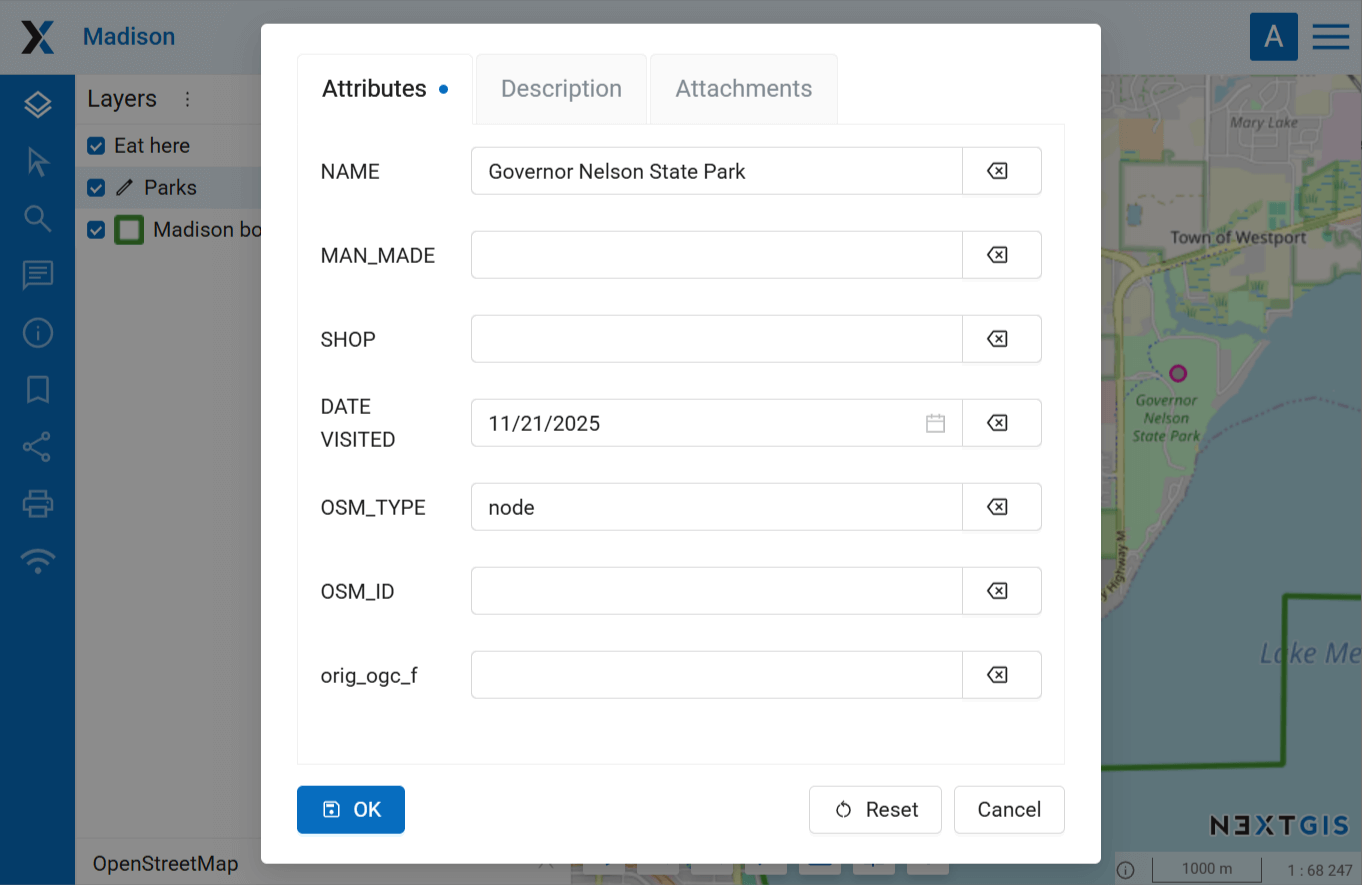This screenshot has height=885, width=1362.
Task: Switch to the Description tab
Action: click(561, 89)
